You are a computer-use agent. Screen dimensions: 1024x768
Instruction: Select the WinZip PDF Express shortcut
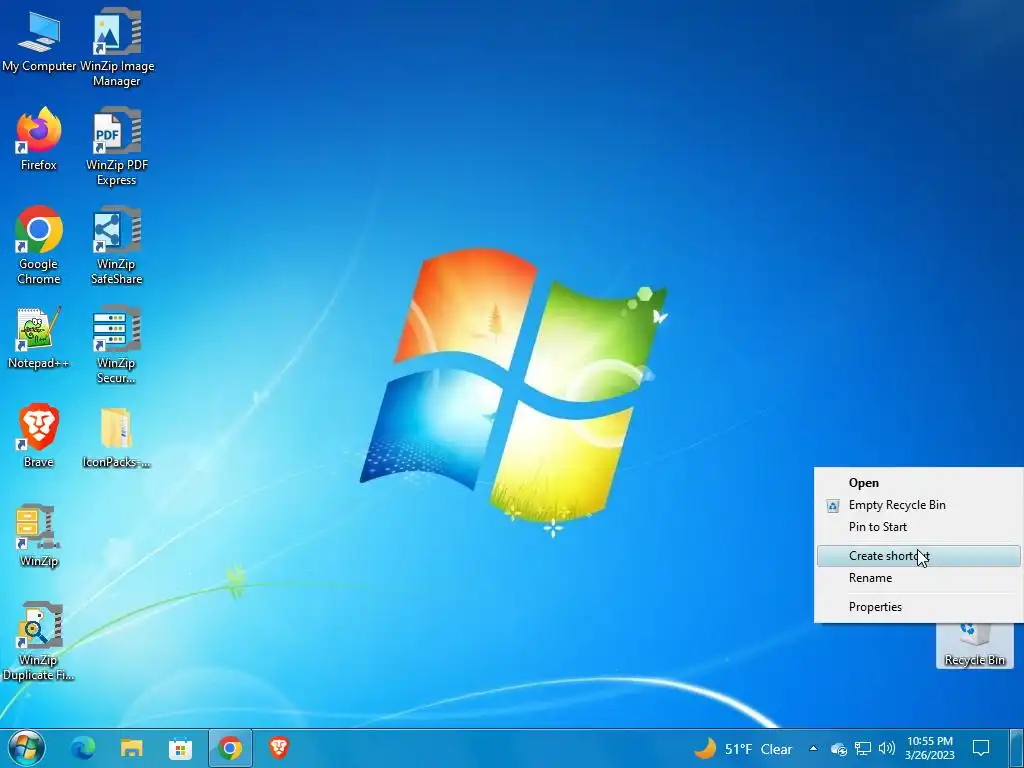(117, 146)
